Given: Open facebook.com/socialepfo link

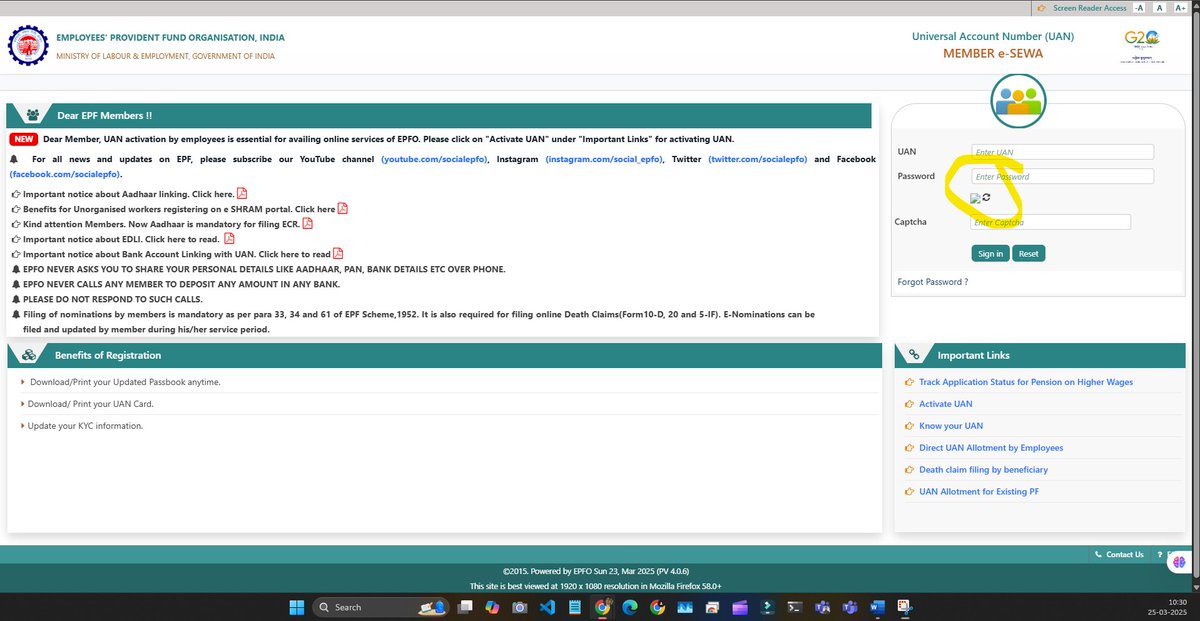Looking at the screenshot, I should (66, 174).
